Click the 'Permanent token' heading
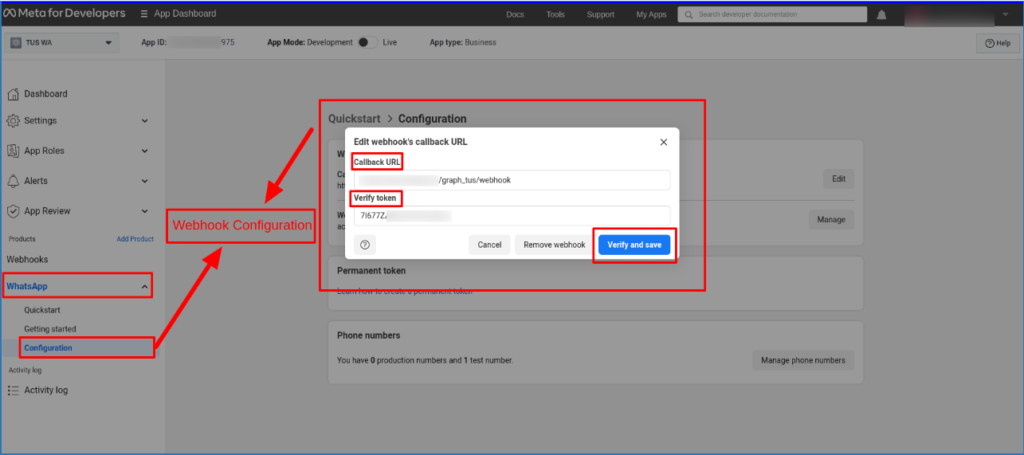Screen dimensions: 1024x455 pyautogui.click(x=371, y=270)
